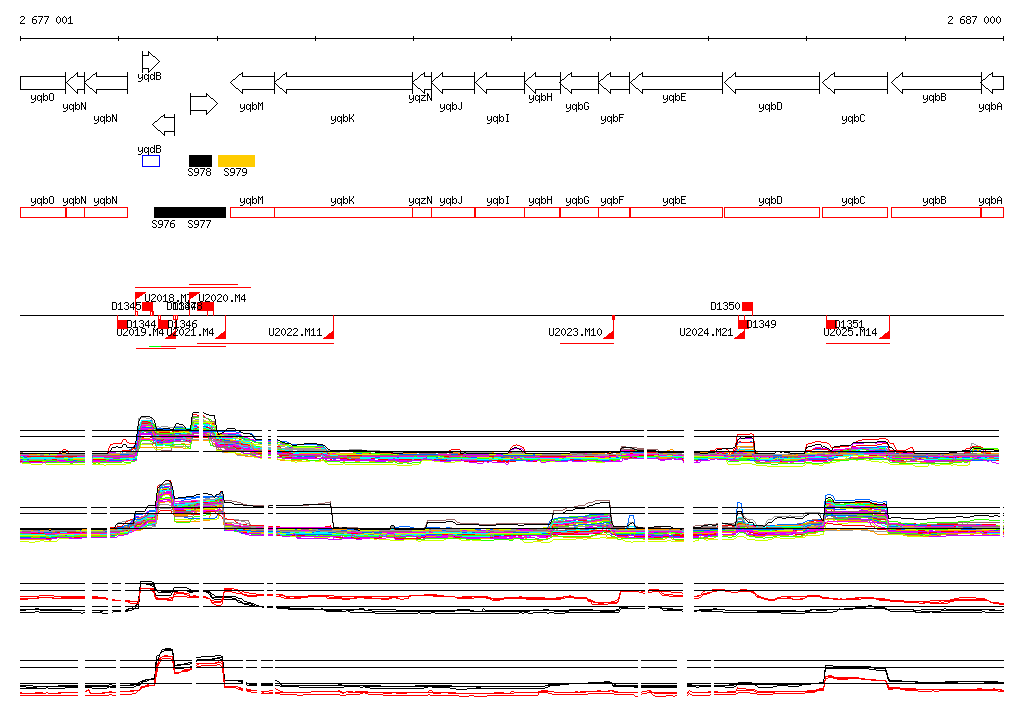The width and height of the screenshot is (1024, 714).
Task: Select the red yqzN box in lower track
Action: coord(422,212)
